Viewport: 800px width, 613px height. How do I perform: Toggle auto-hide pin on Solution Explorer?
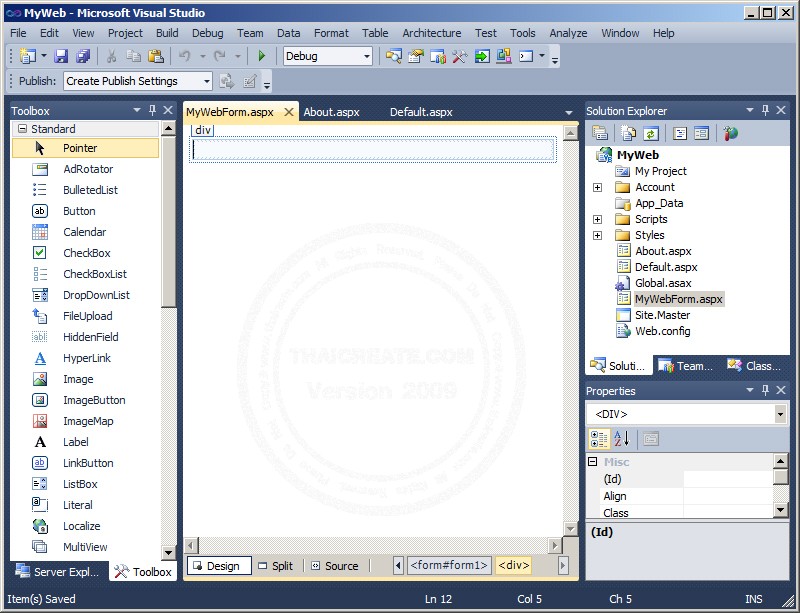(765, 110)
